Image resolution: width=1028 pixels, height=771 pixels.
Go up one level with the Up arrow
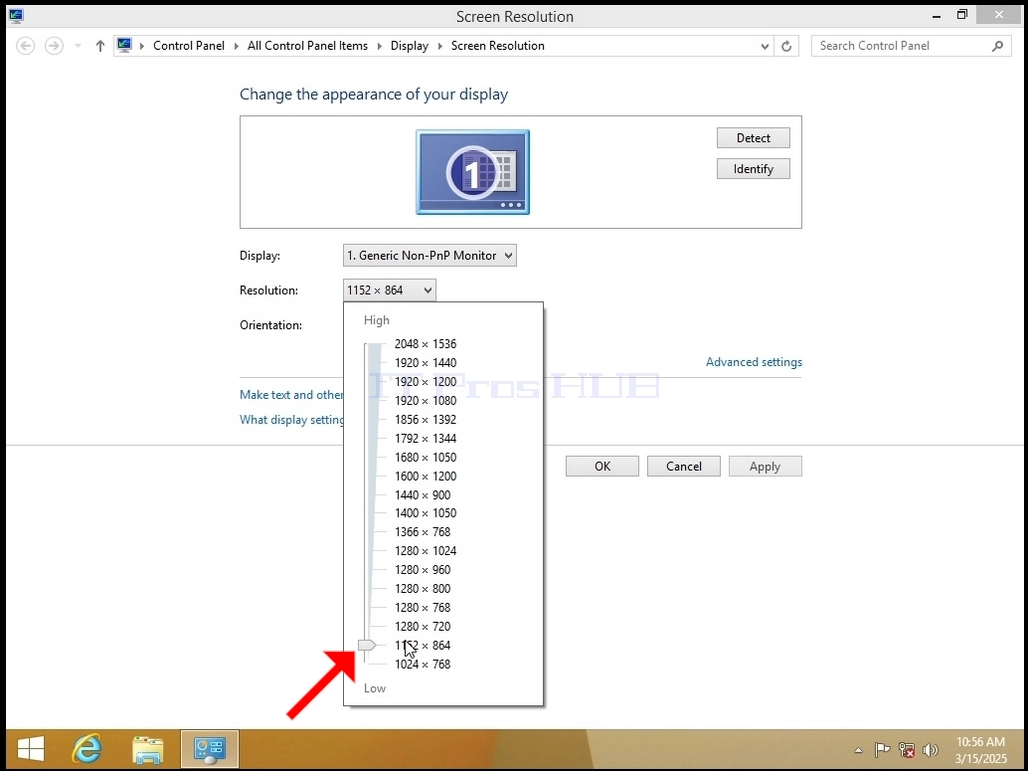[x=100, y=46]
